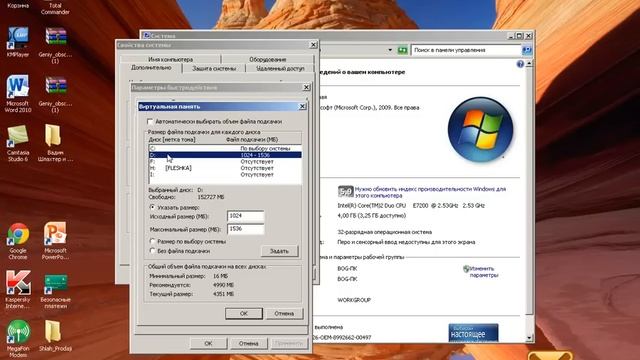Click genuine Microsoft настоящее badge
The height and width of the screenshot is (360, 640).
click(x=473, y=333)
